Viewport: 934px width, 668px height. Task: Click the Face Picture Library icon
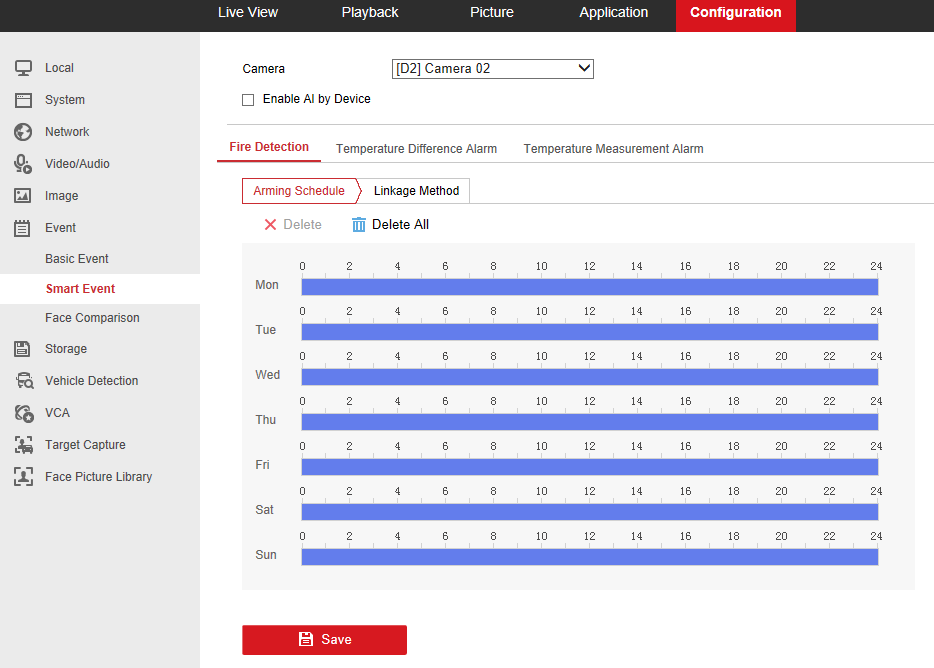23,477
